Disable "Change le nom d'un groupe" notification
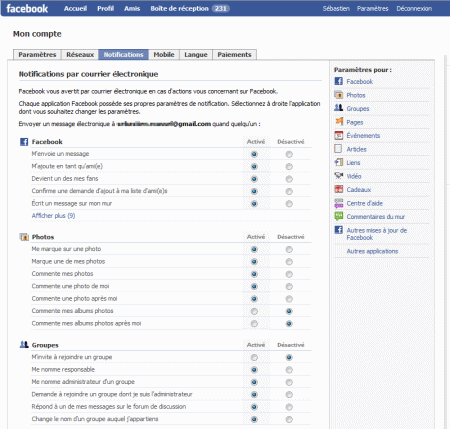450x429 pixels. point(289,419)
